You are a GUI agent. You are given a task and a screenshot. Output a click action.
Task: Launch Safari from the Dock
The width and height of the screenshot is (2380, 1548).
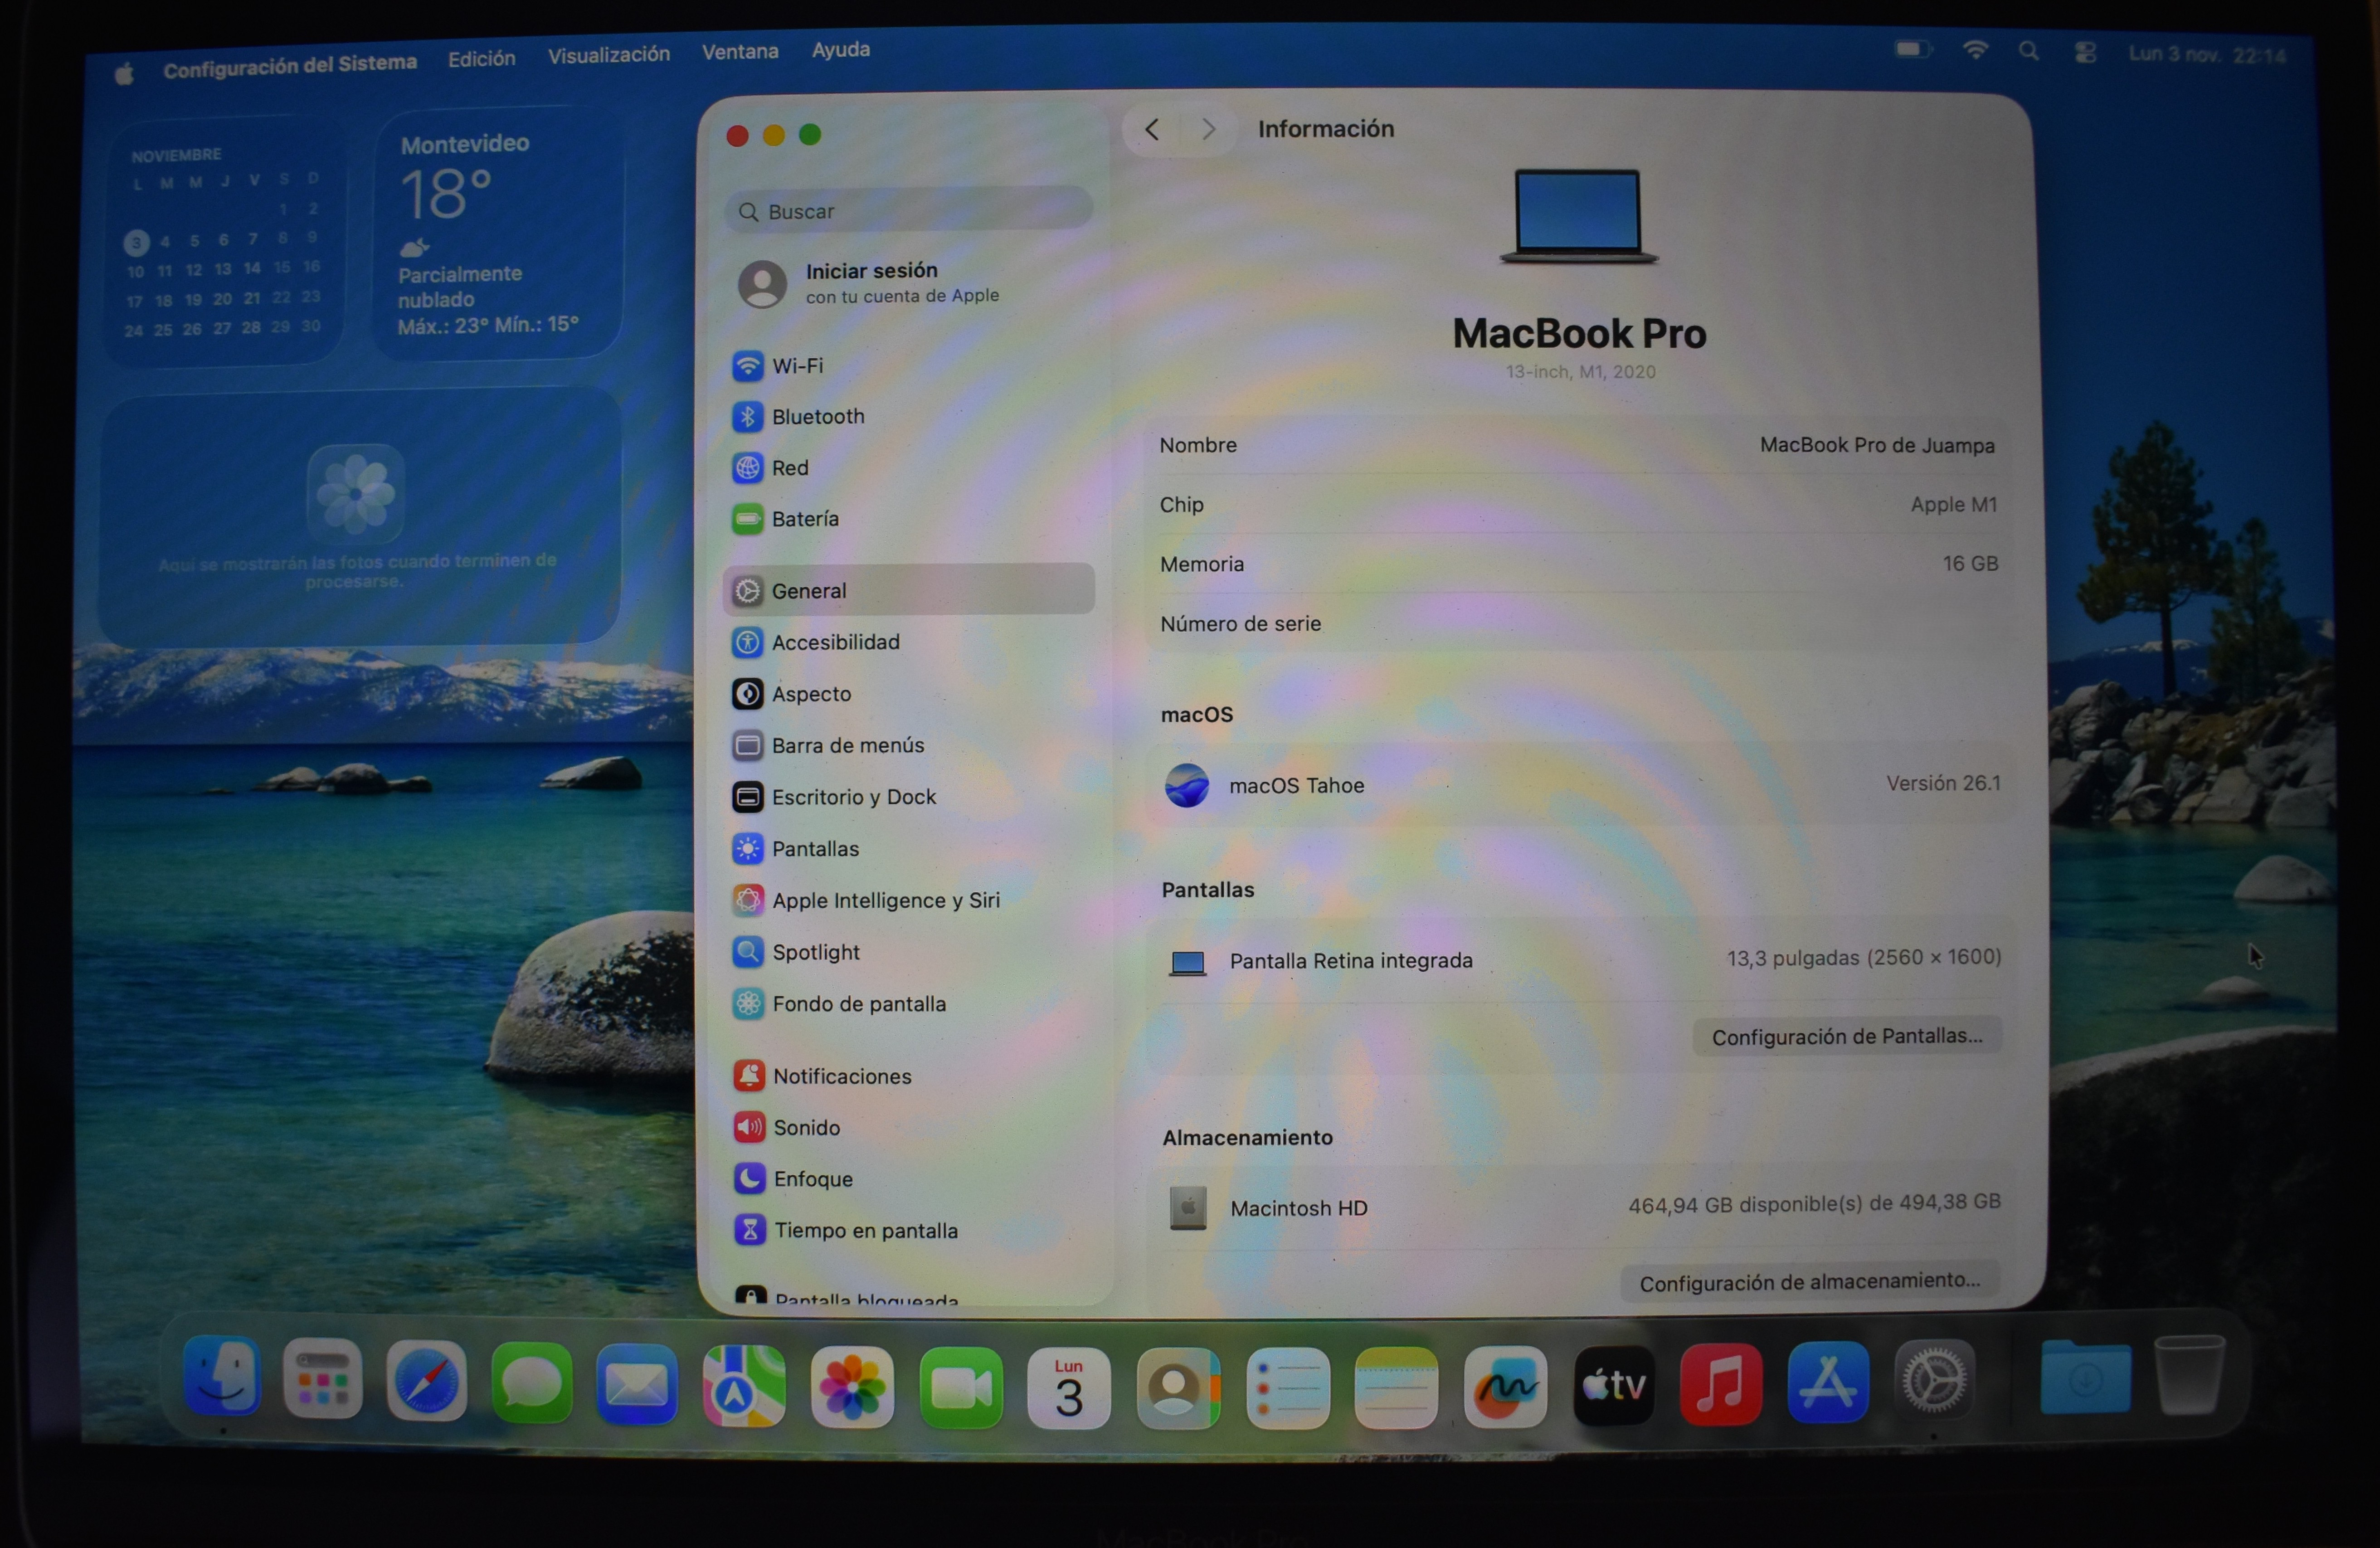(x=427, y=1381)
